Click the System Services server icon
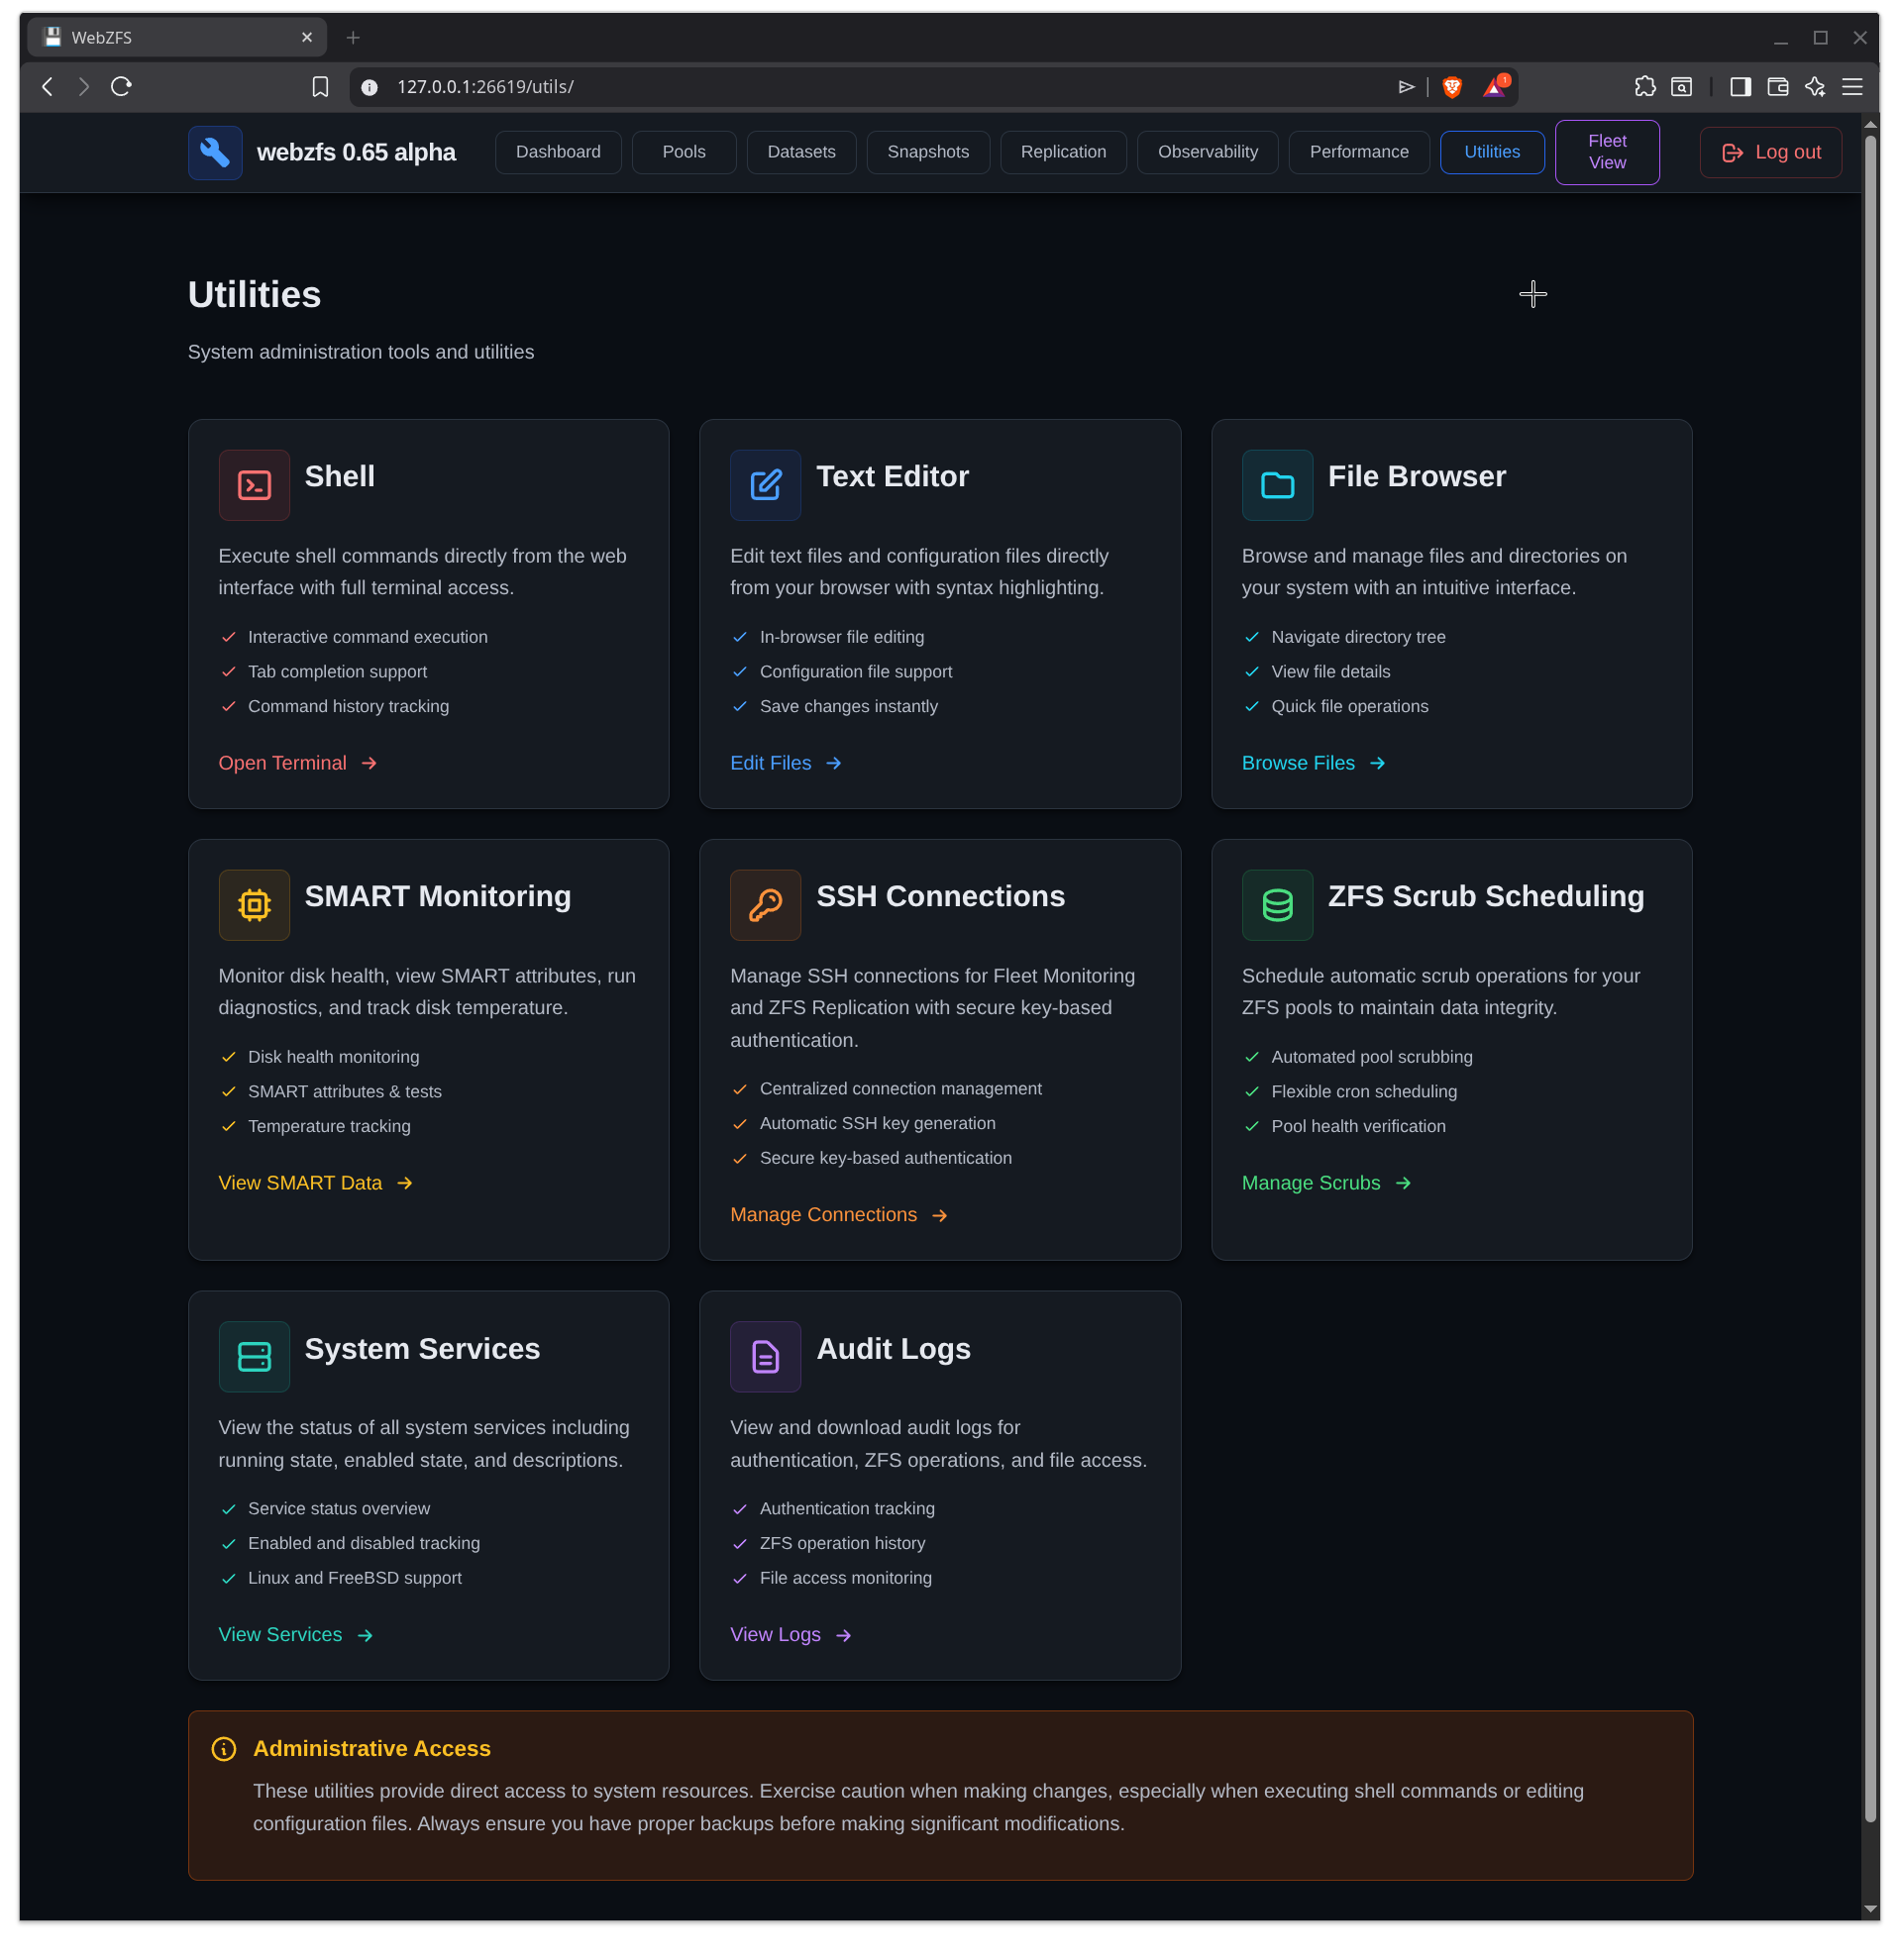The height and width of the screenshot is (1960, 1900). click(x=254, y=1356)
